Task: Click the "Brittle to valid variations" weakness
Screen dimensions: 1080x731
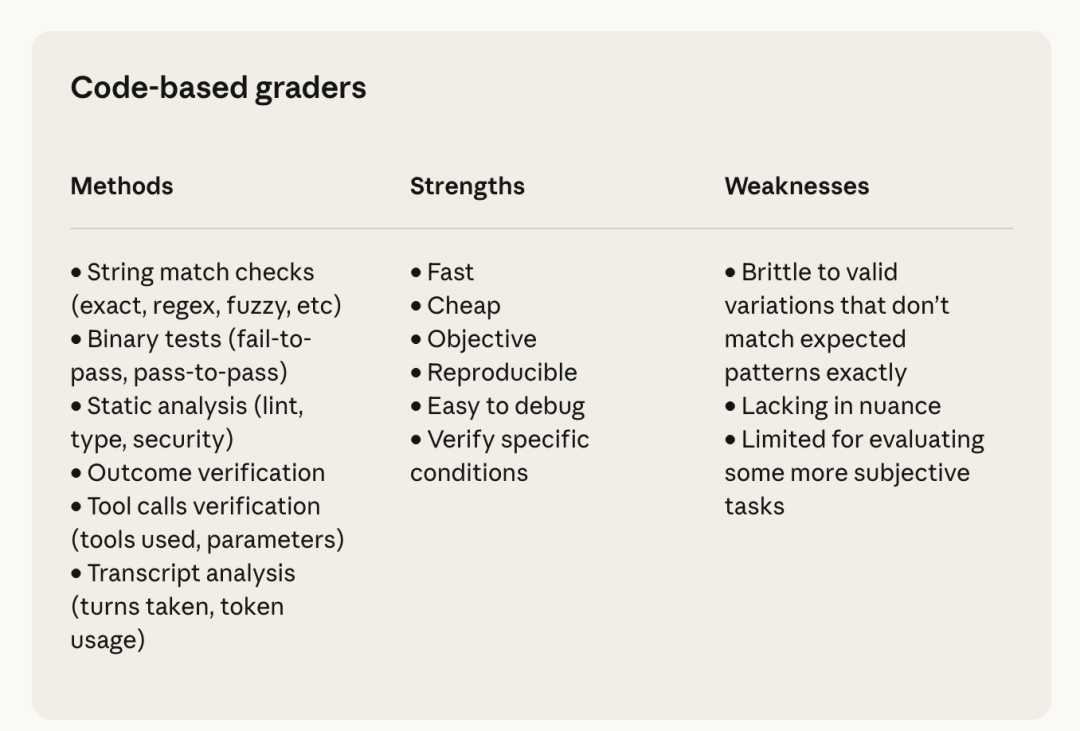Action: click(819, 272)
